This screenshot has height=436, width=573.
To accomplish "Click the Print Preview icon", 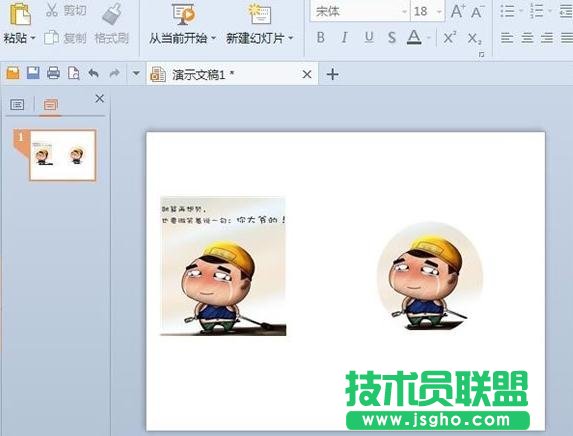I will point(73,73).
